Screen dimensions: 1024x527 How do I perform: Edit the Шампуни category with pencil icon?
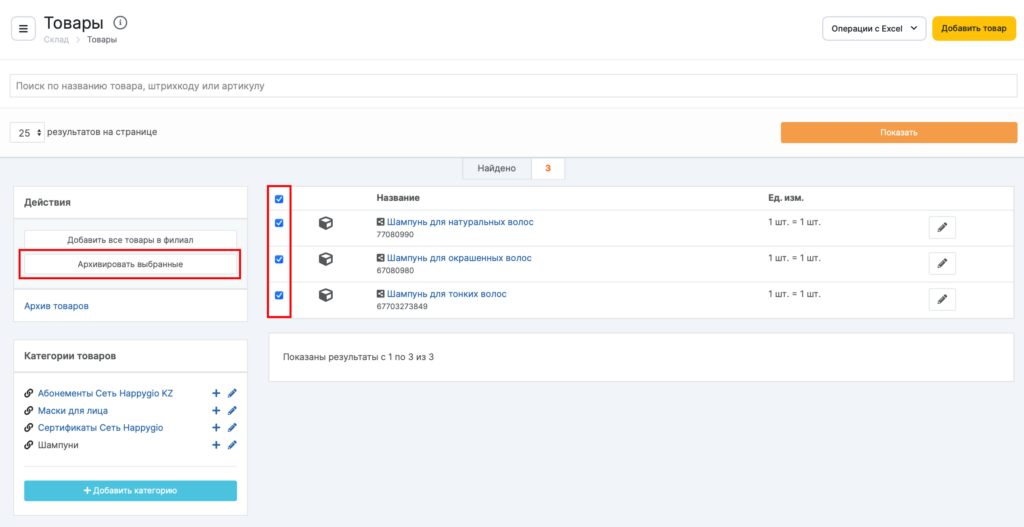click(x=232, y=445)
